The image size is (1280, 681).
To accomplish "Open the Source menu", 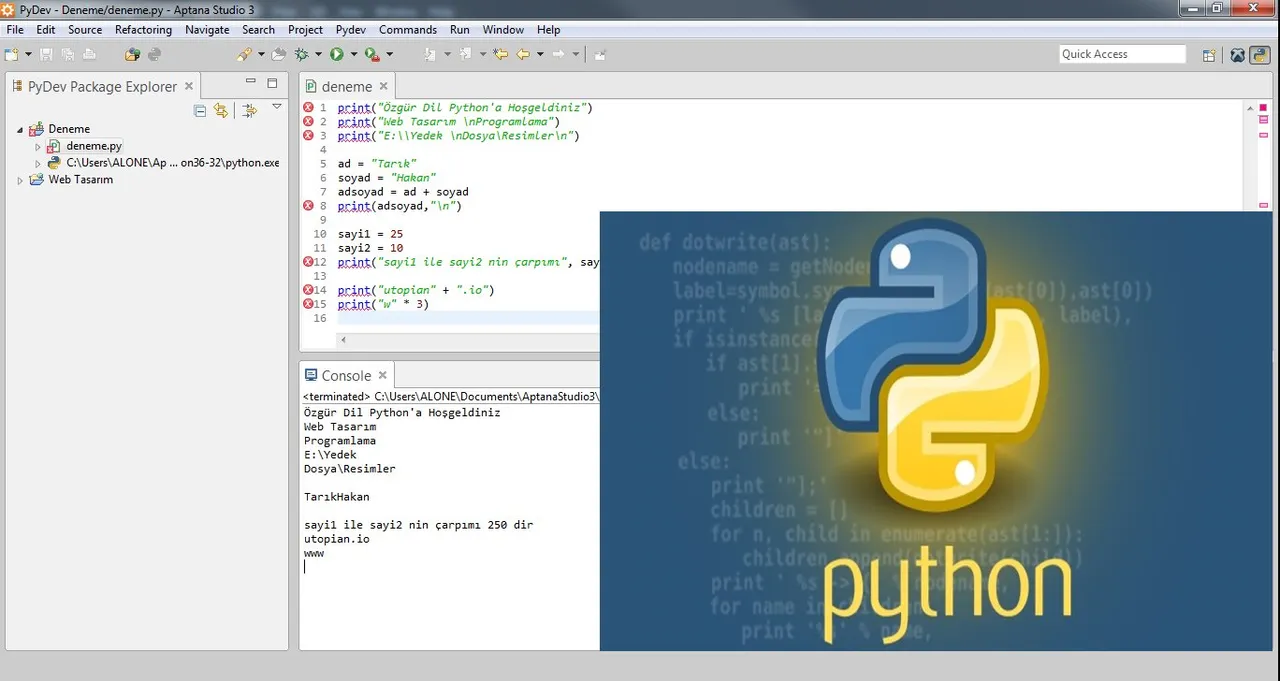I will 85,30.
